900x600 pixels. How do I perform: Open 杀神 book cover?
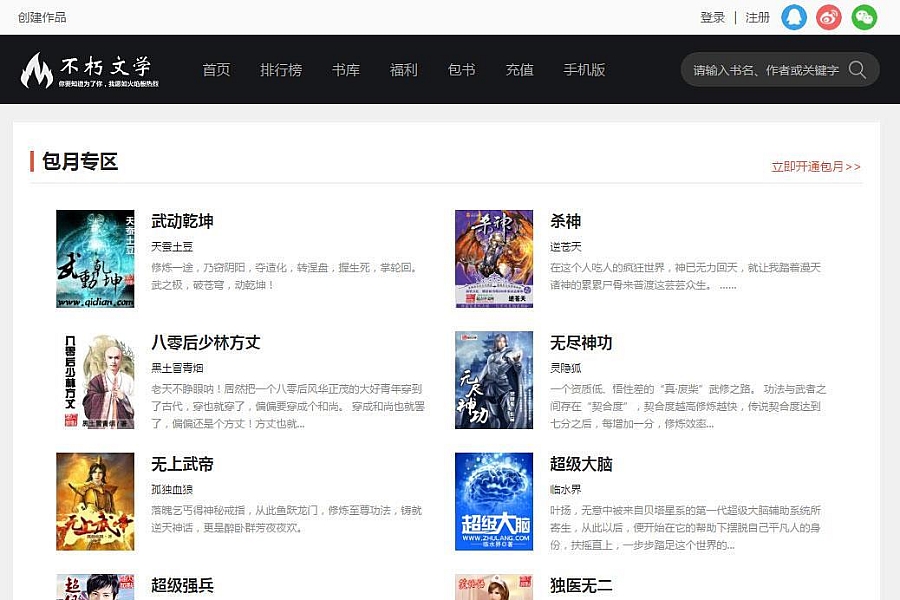click(x=494, y=259)
